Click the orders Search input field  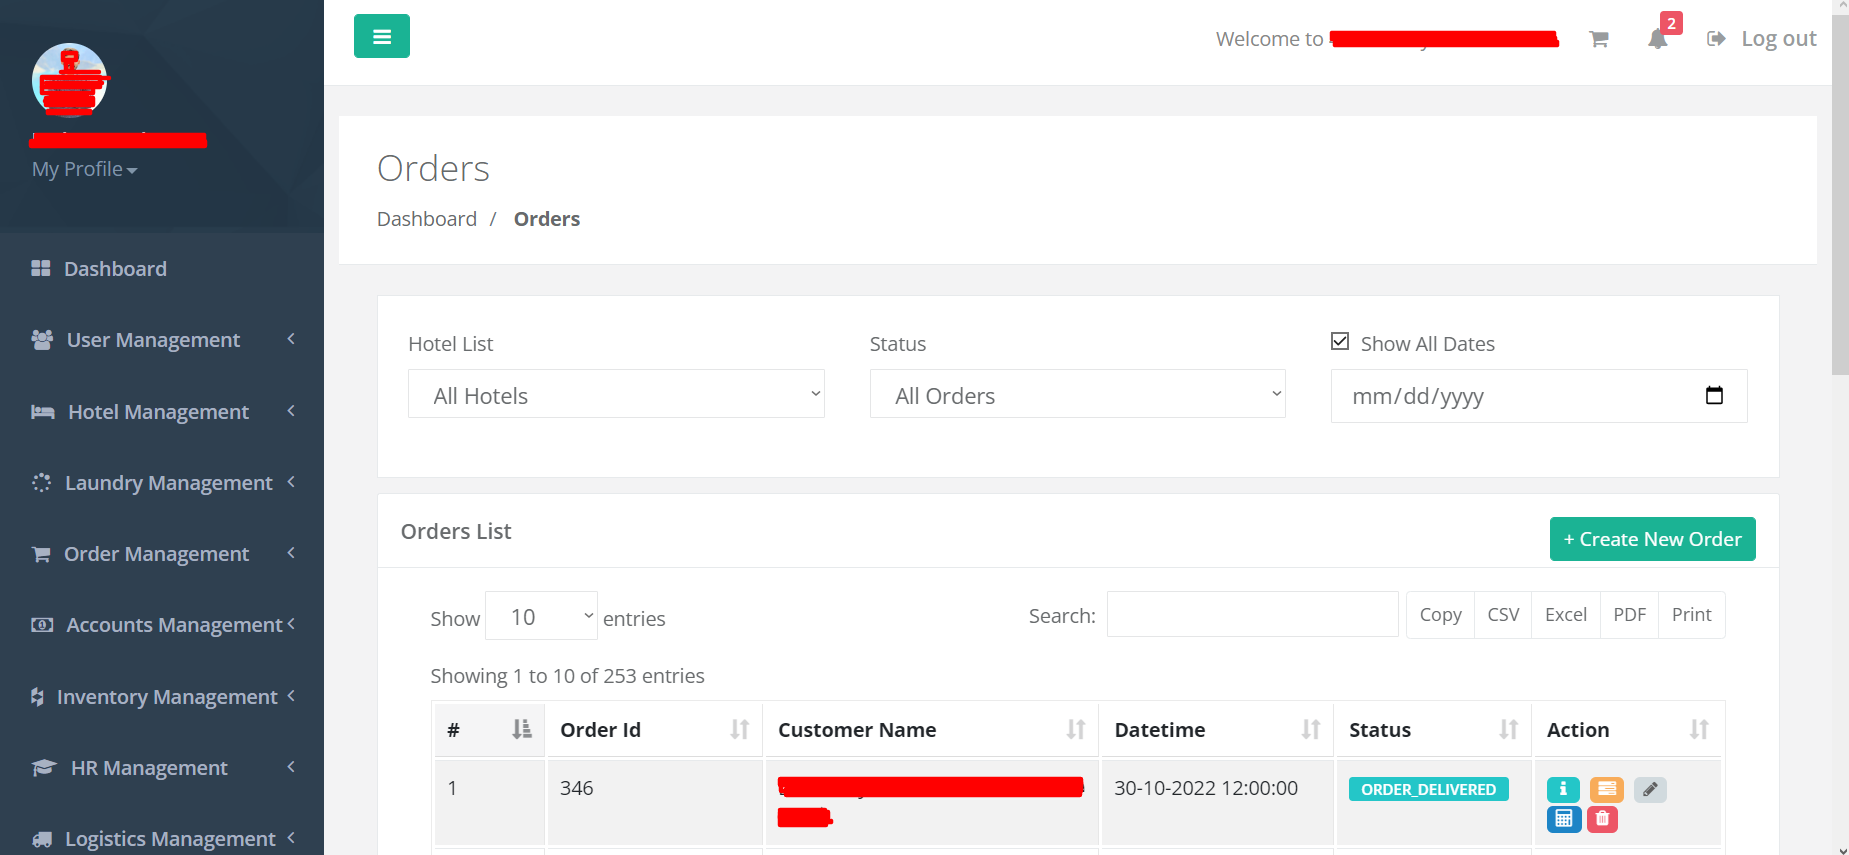point(1252,615)
